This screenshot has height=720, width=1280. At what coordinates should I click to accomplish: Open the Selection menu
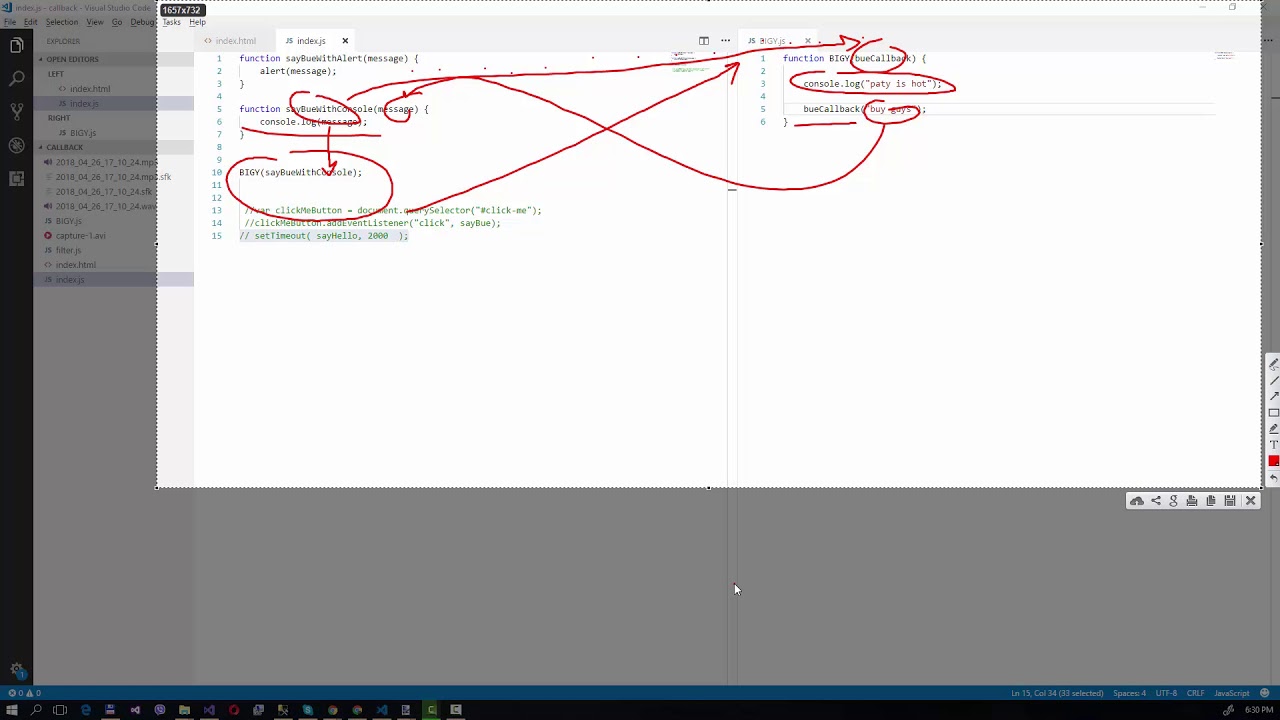(62, 22)
